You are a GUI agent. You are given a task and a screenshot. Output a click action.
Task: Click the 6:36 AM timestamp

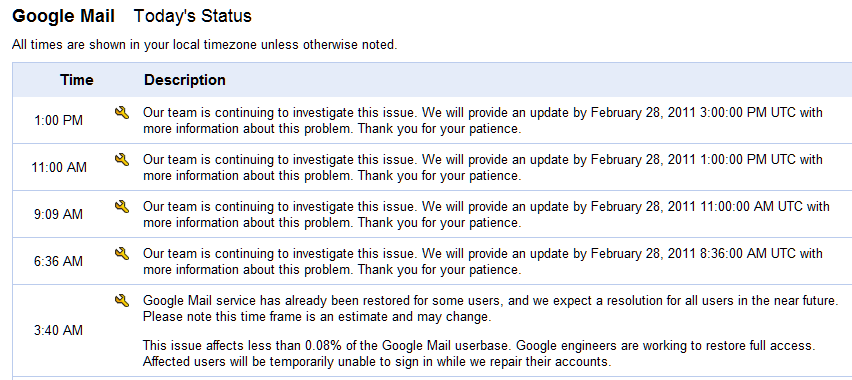(x=59, y=261)
